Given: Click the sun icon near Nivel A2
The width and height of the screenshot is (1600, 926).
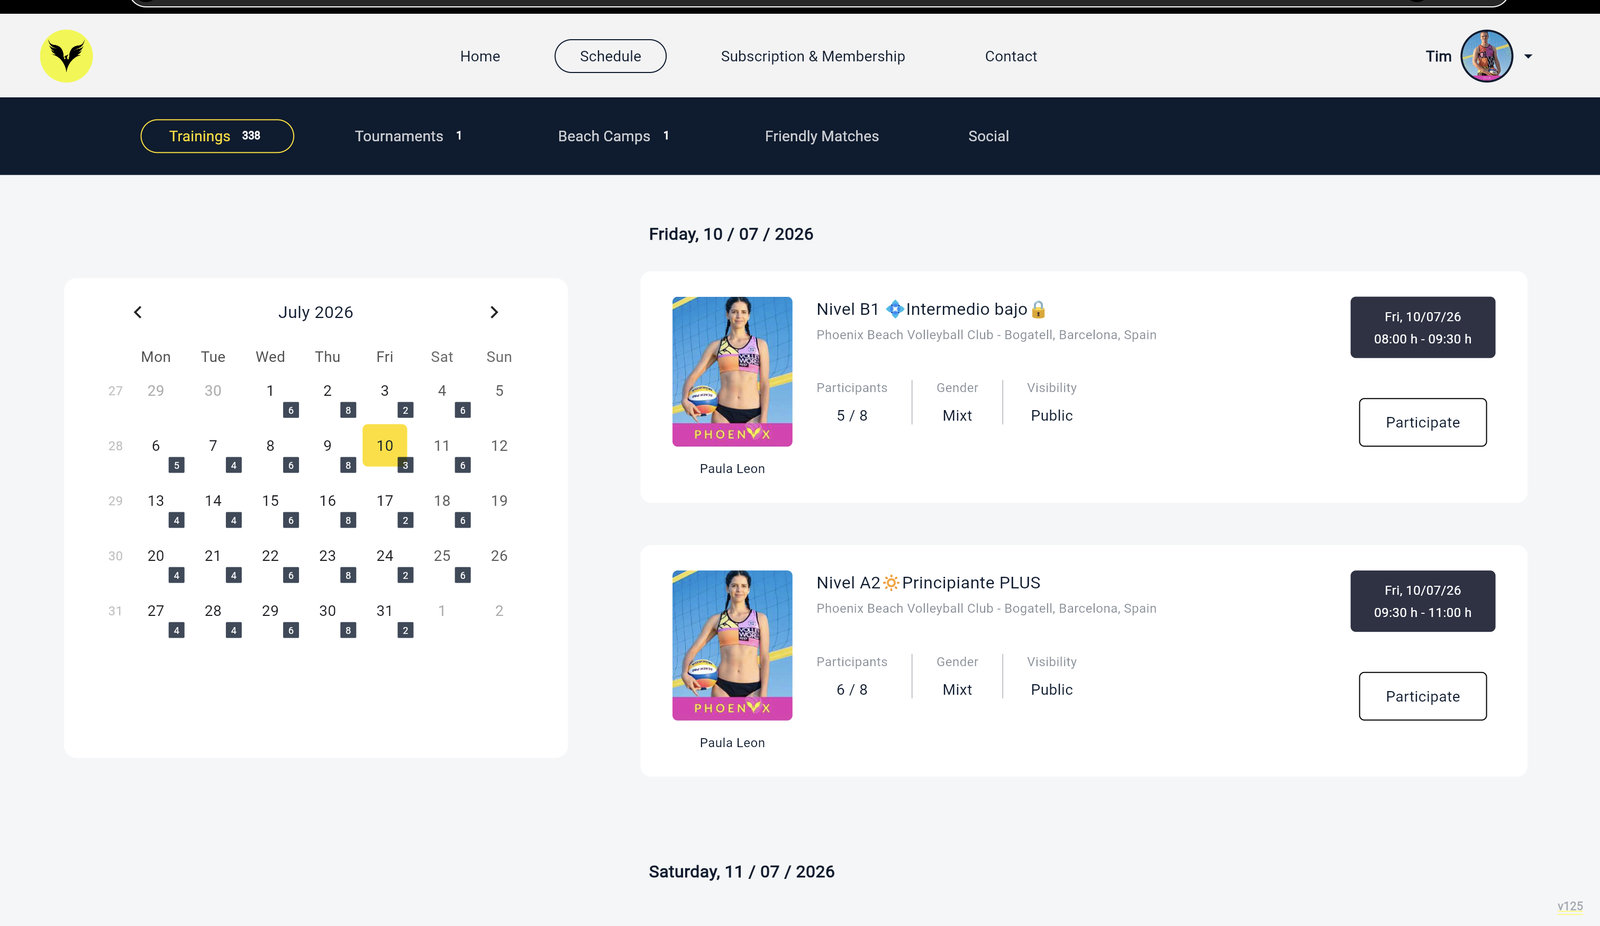Looking at the screenshot, I should [x=891, y=583].
